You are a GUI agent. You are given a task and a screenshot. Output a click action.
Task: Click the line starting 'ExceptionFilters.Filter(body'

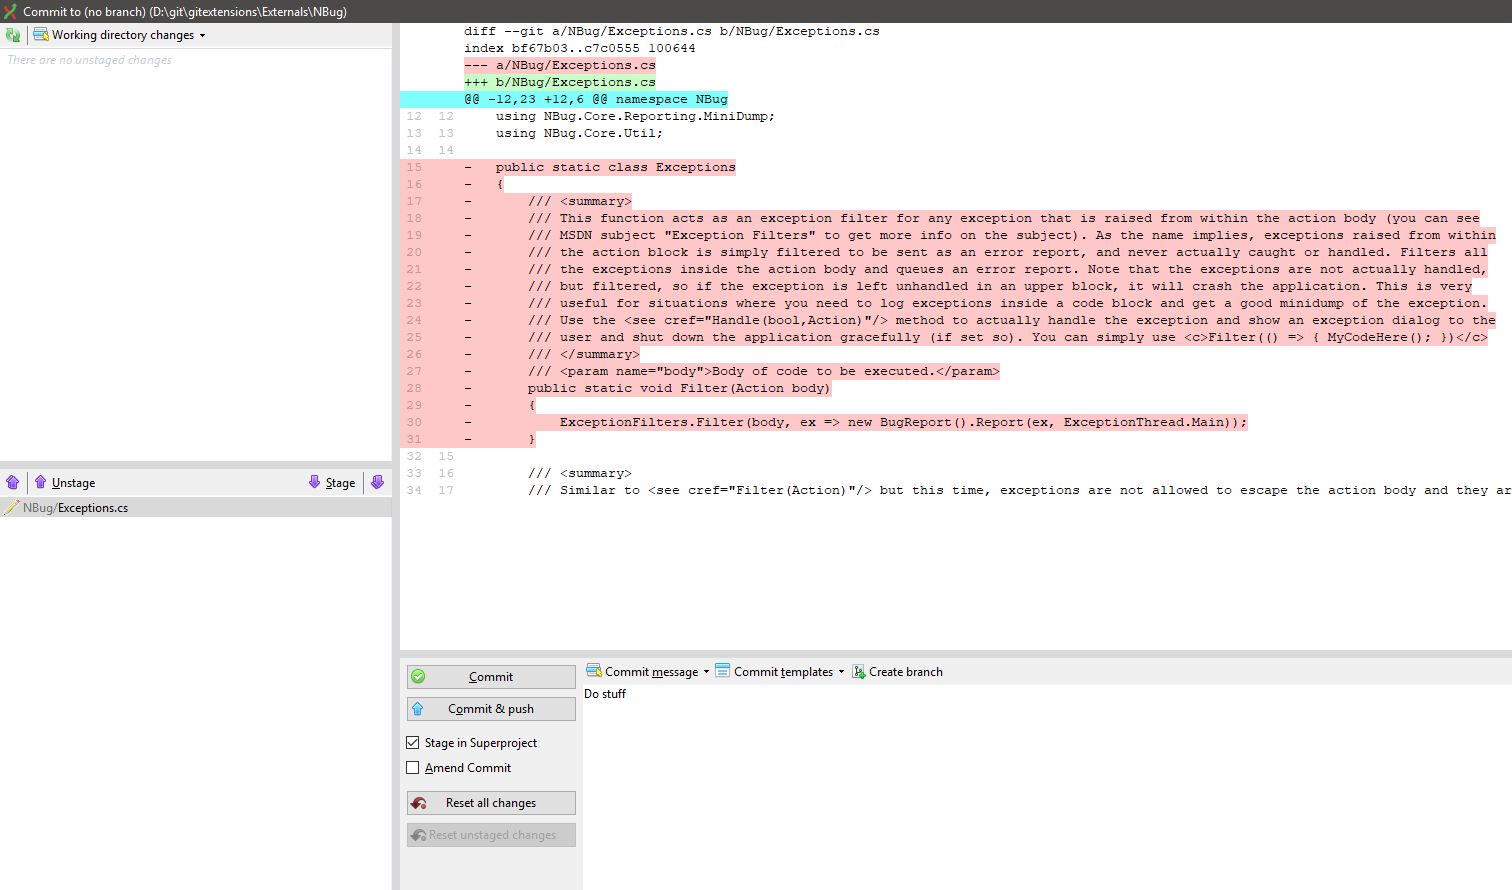[x=904, y=422]
